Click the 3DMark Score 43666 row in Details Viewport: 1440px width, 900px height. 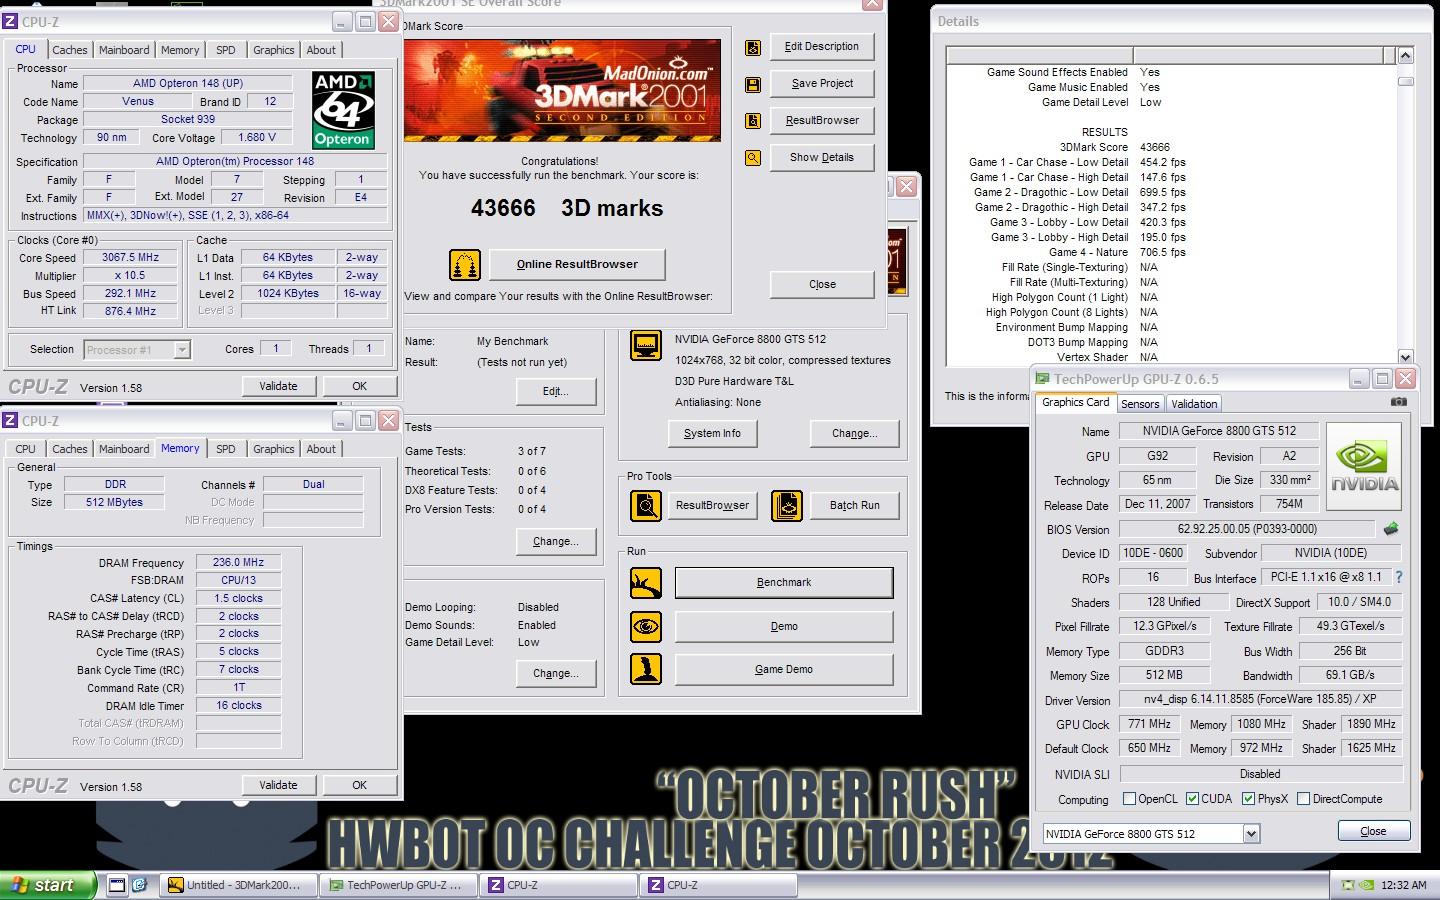[1170, 147]
